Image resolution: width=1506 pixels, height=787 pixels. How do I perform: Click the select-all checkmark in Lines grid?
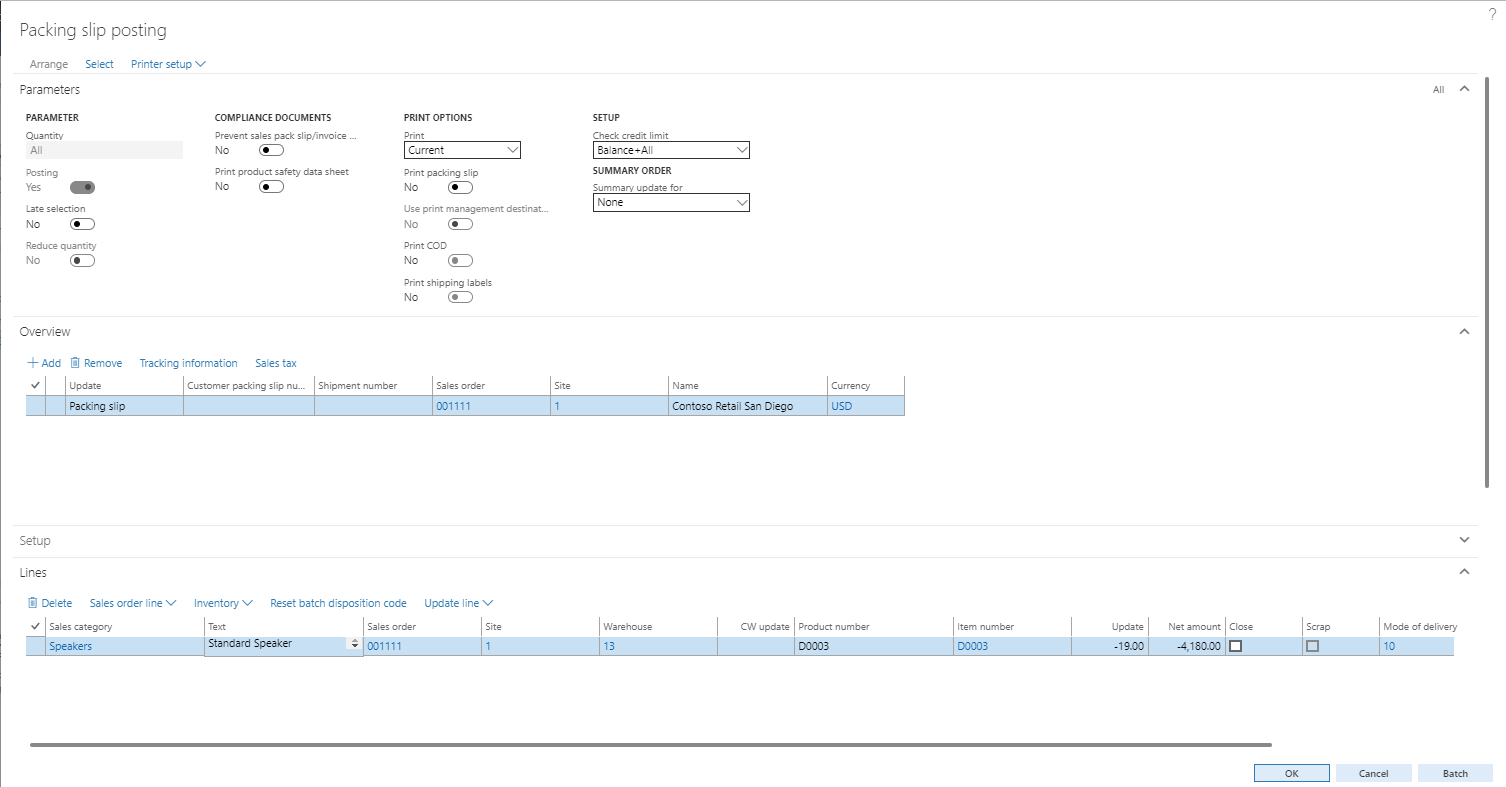(36, 626)
